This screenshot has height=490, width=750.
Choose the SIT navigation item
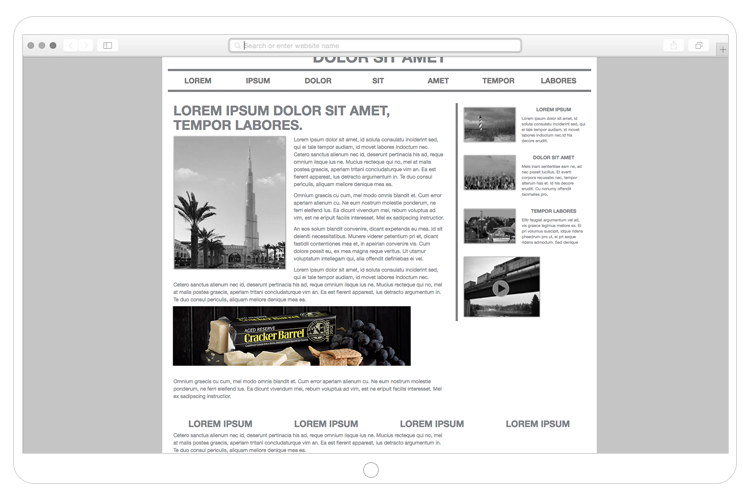378,81
